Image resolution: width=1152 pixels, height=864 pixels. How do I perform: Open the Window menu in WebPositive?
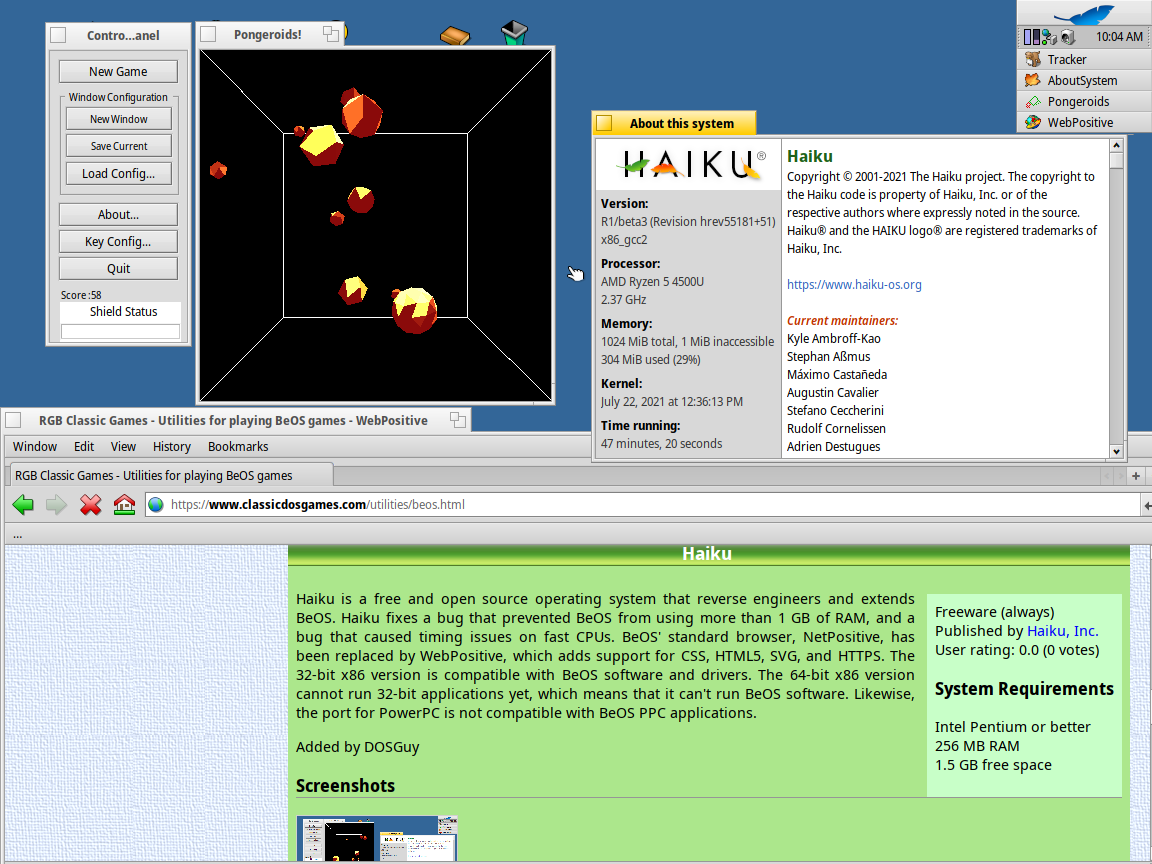pyautogui.click(x=35, y=447)
